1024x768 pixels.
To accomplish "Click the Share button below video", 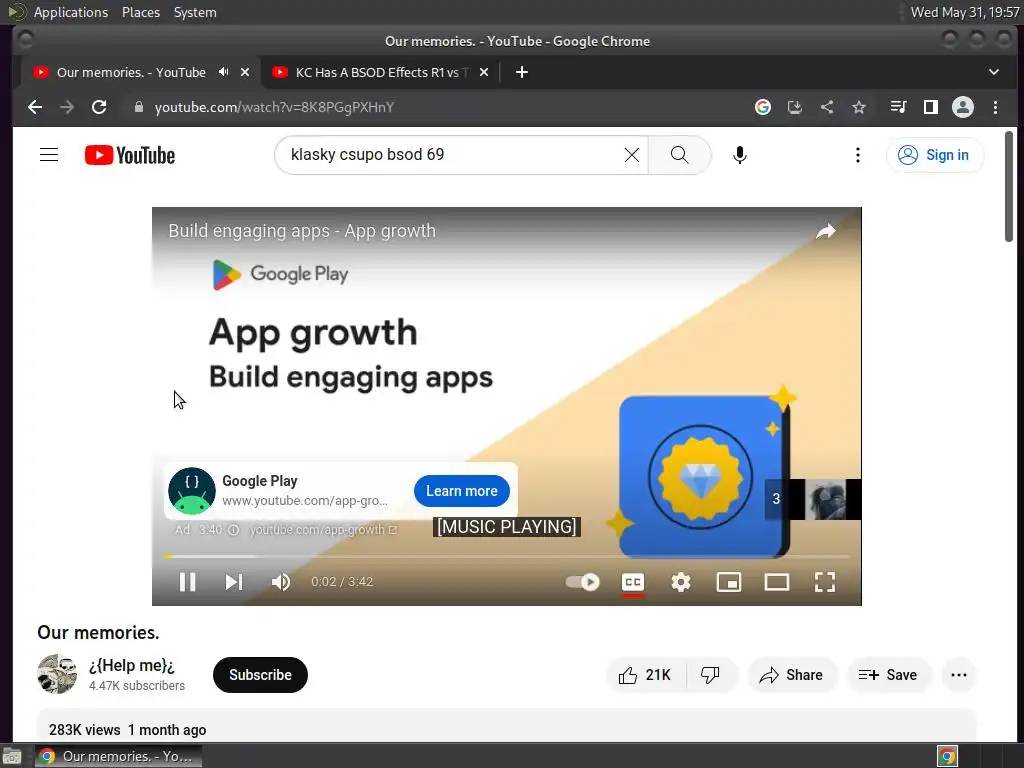I will (791, 675).
